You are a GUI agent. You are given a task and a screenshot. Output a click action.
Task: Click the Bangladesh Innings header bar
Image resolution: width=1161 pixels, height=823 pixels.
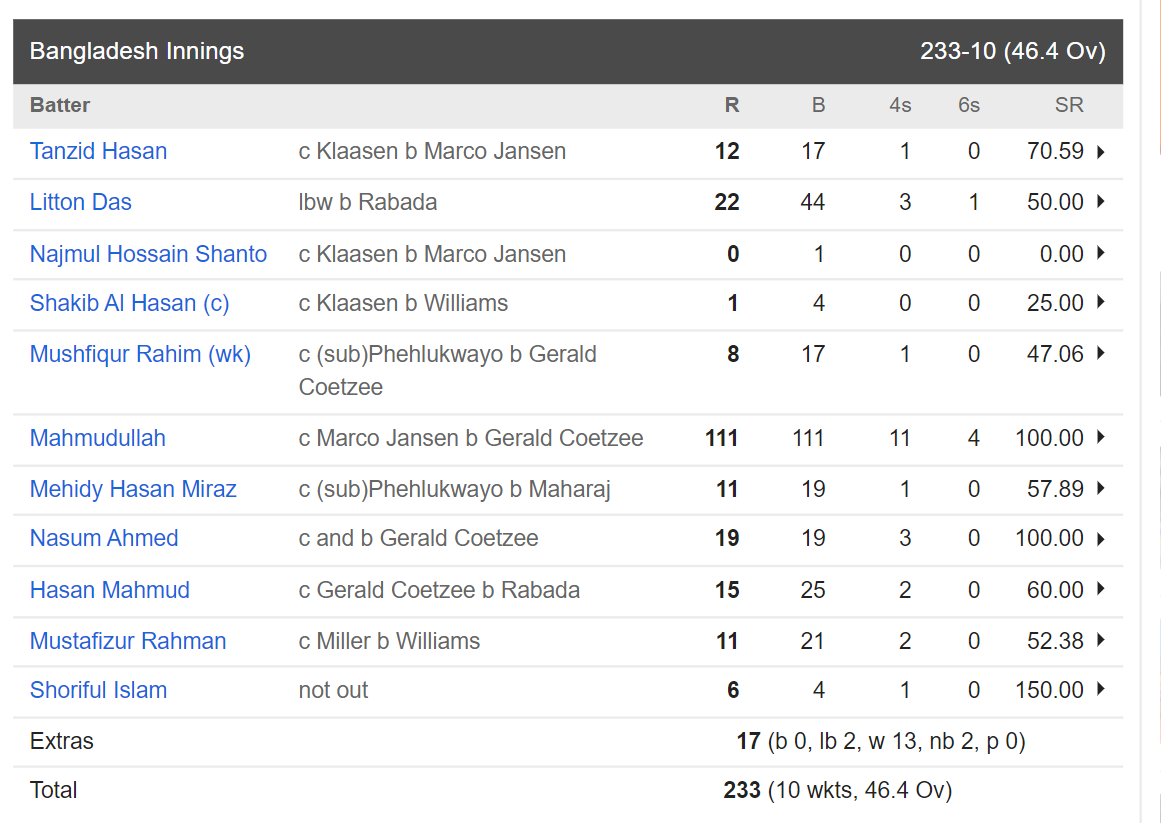pyautogui.click(x=568, y=51)
